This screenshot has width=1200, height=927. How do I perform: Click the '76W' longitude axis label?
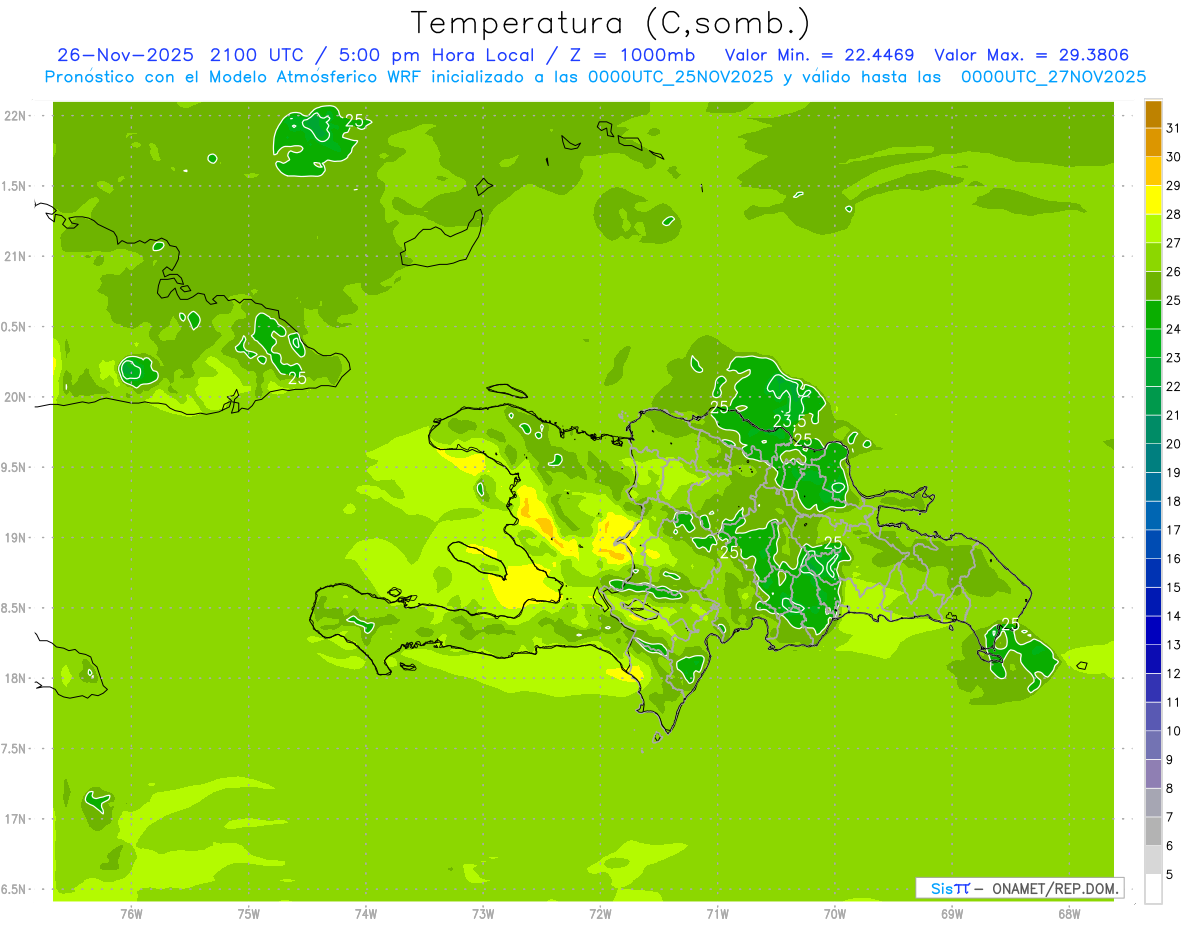131,913
